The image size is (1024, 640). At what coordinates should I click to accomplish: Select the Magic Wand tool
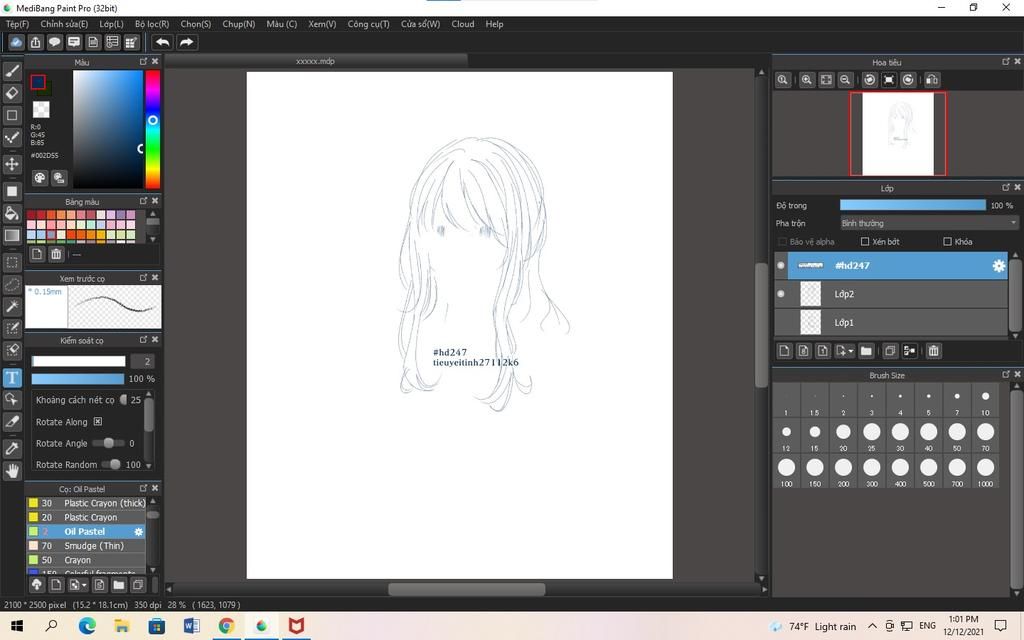tap(12, 306)
